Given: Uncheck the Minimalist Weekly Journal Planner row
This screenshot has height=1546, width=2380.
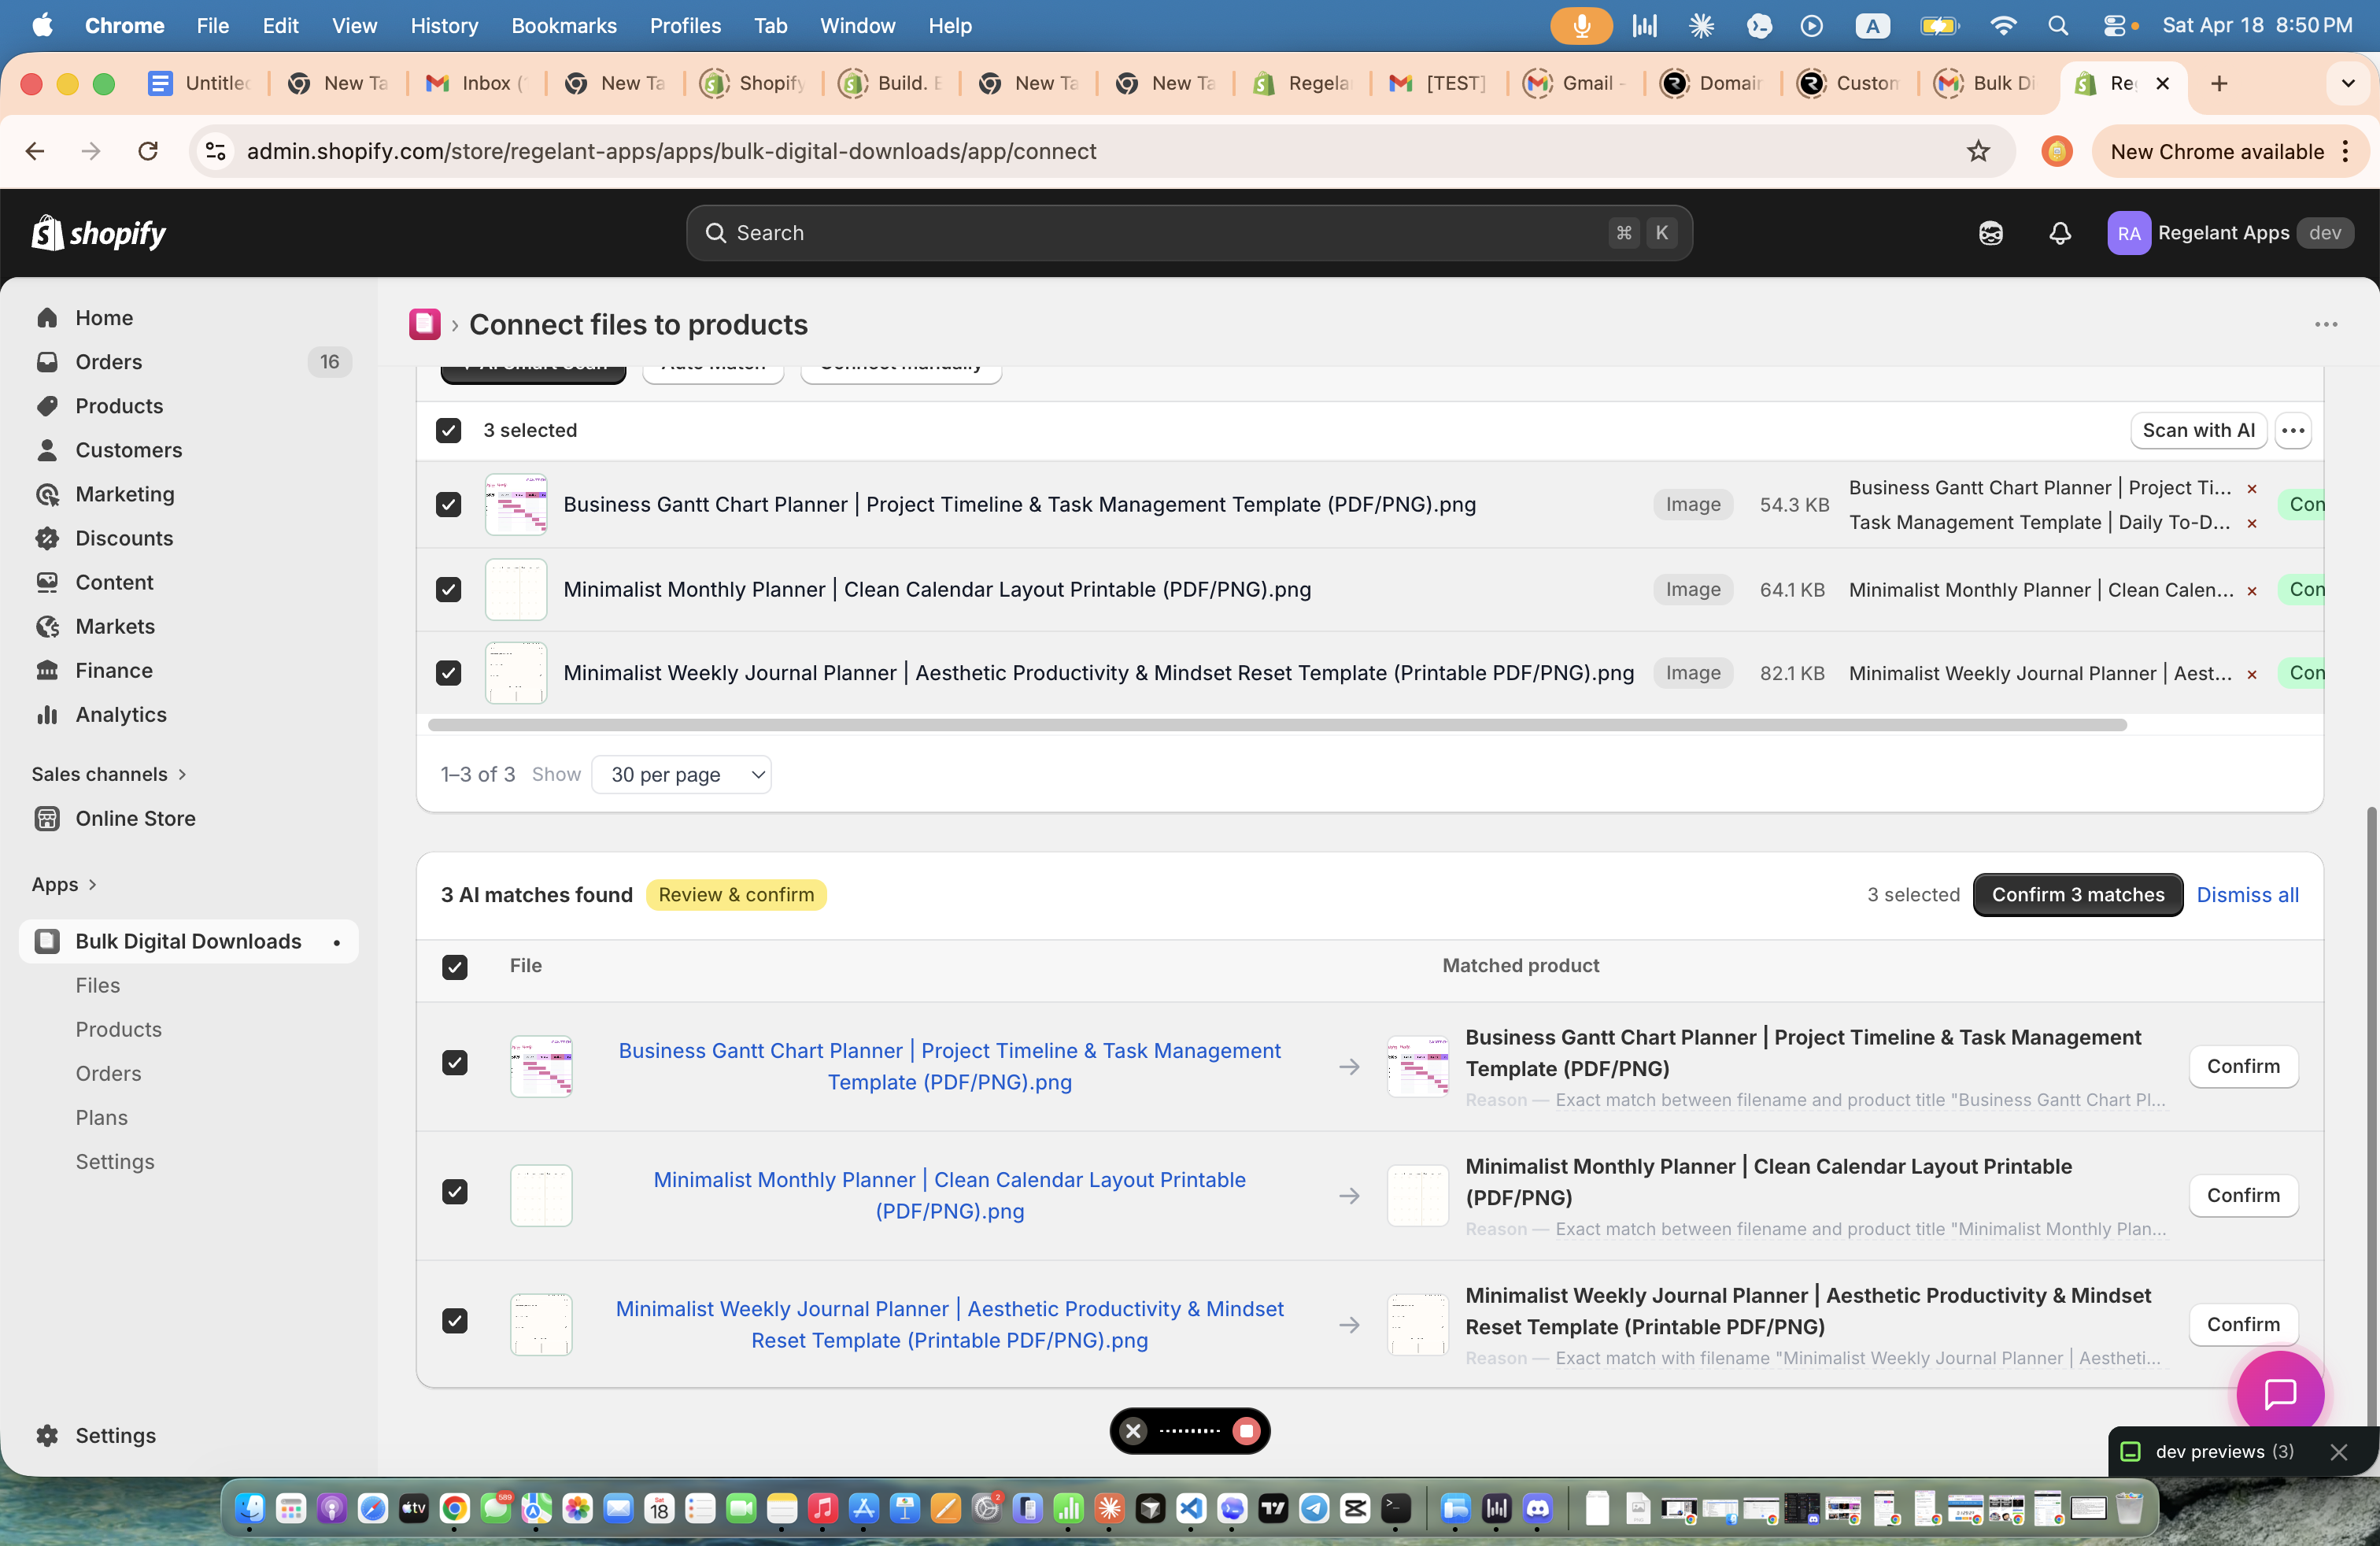Looking at the screenshot, I should click(448, 673).
